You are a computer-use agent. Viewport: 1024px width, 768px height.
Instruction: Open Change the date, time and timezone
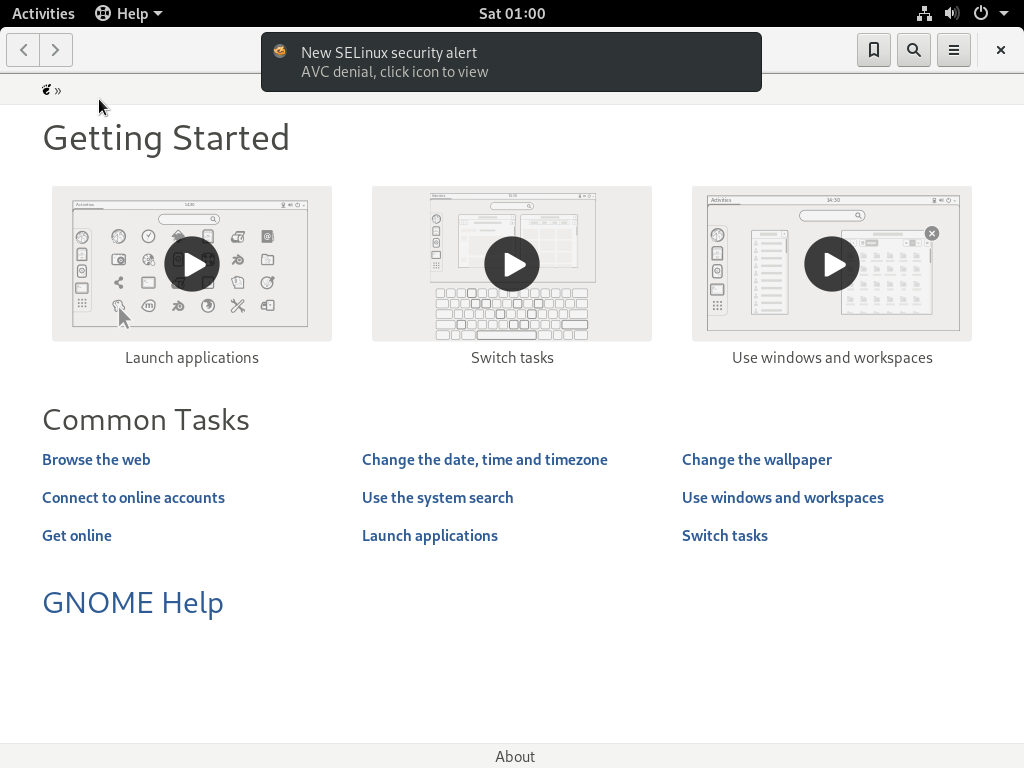(x=485, y=460)
